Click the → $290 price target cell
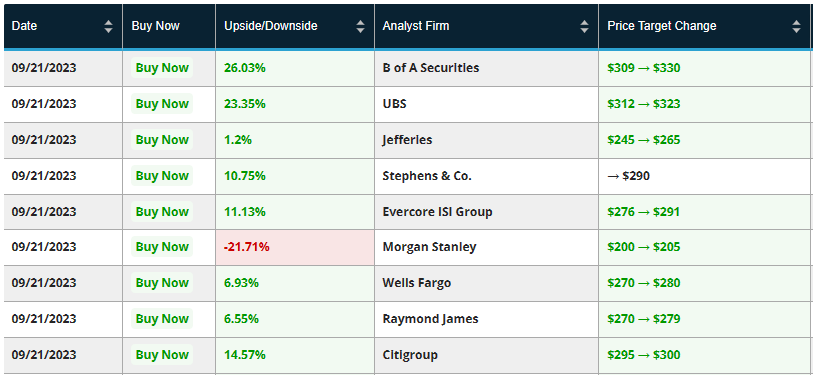The image size is (813, 375). click(704, 176)
